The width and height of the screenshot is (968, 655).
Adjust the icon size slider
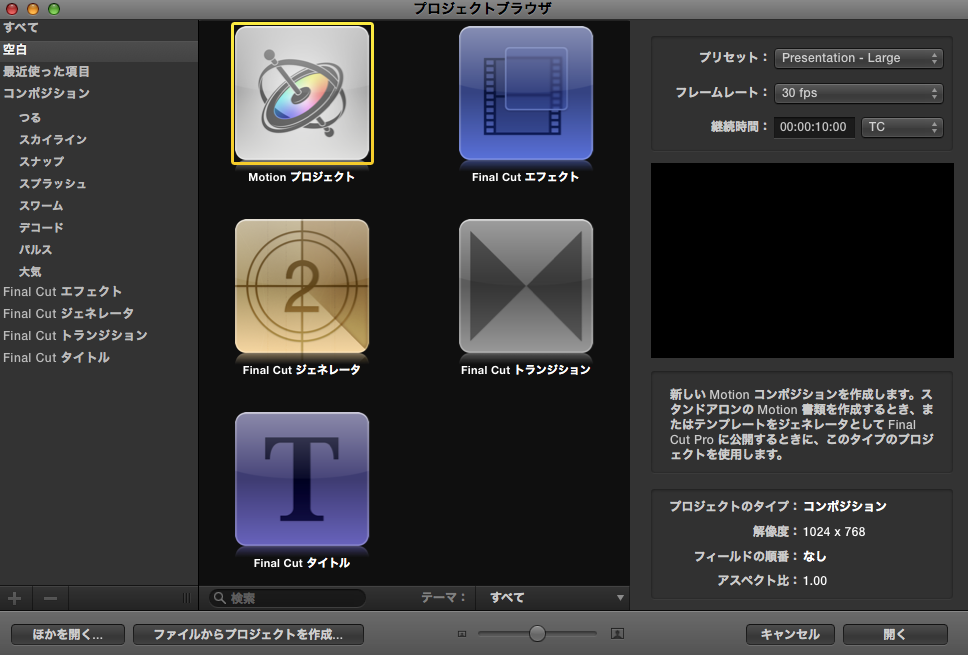(537, 633)
